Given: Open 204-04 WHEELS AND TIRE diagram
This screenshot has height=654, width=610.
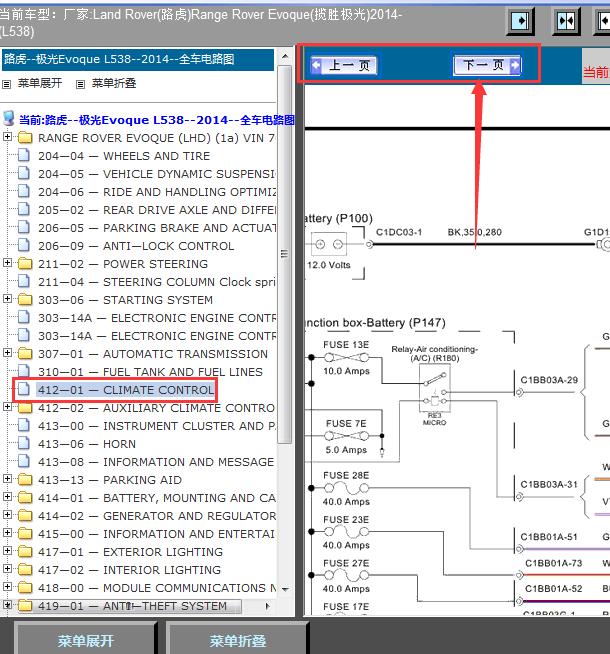Looking at the screenshot, I should coord(124,156).
